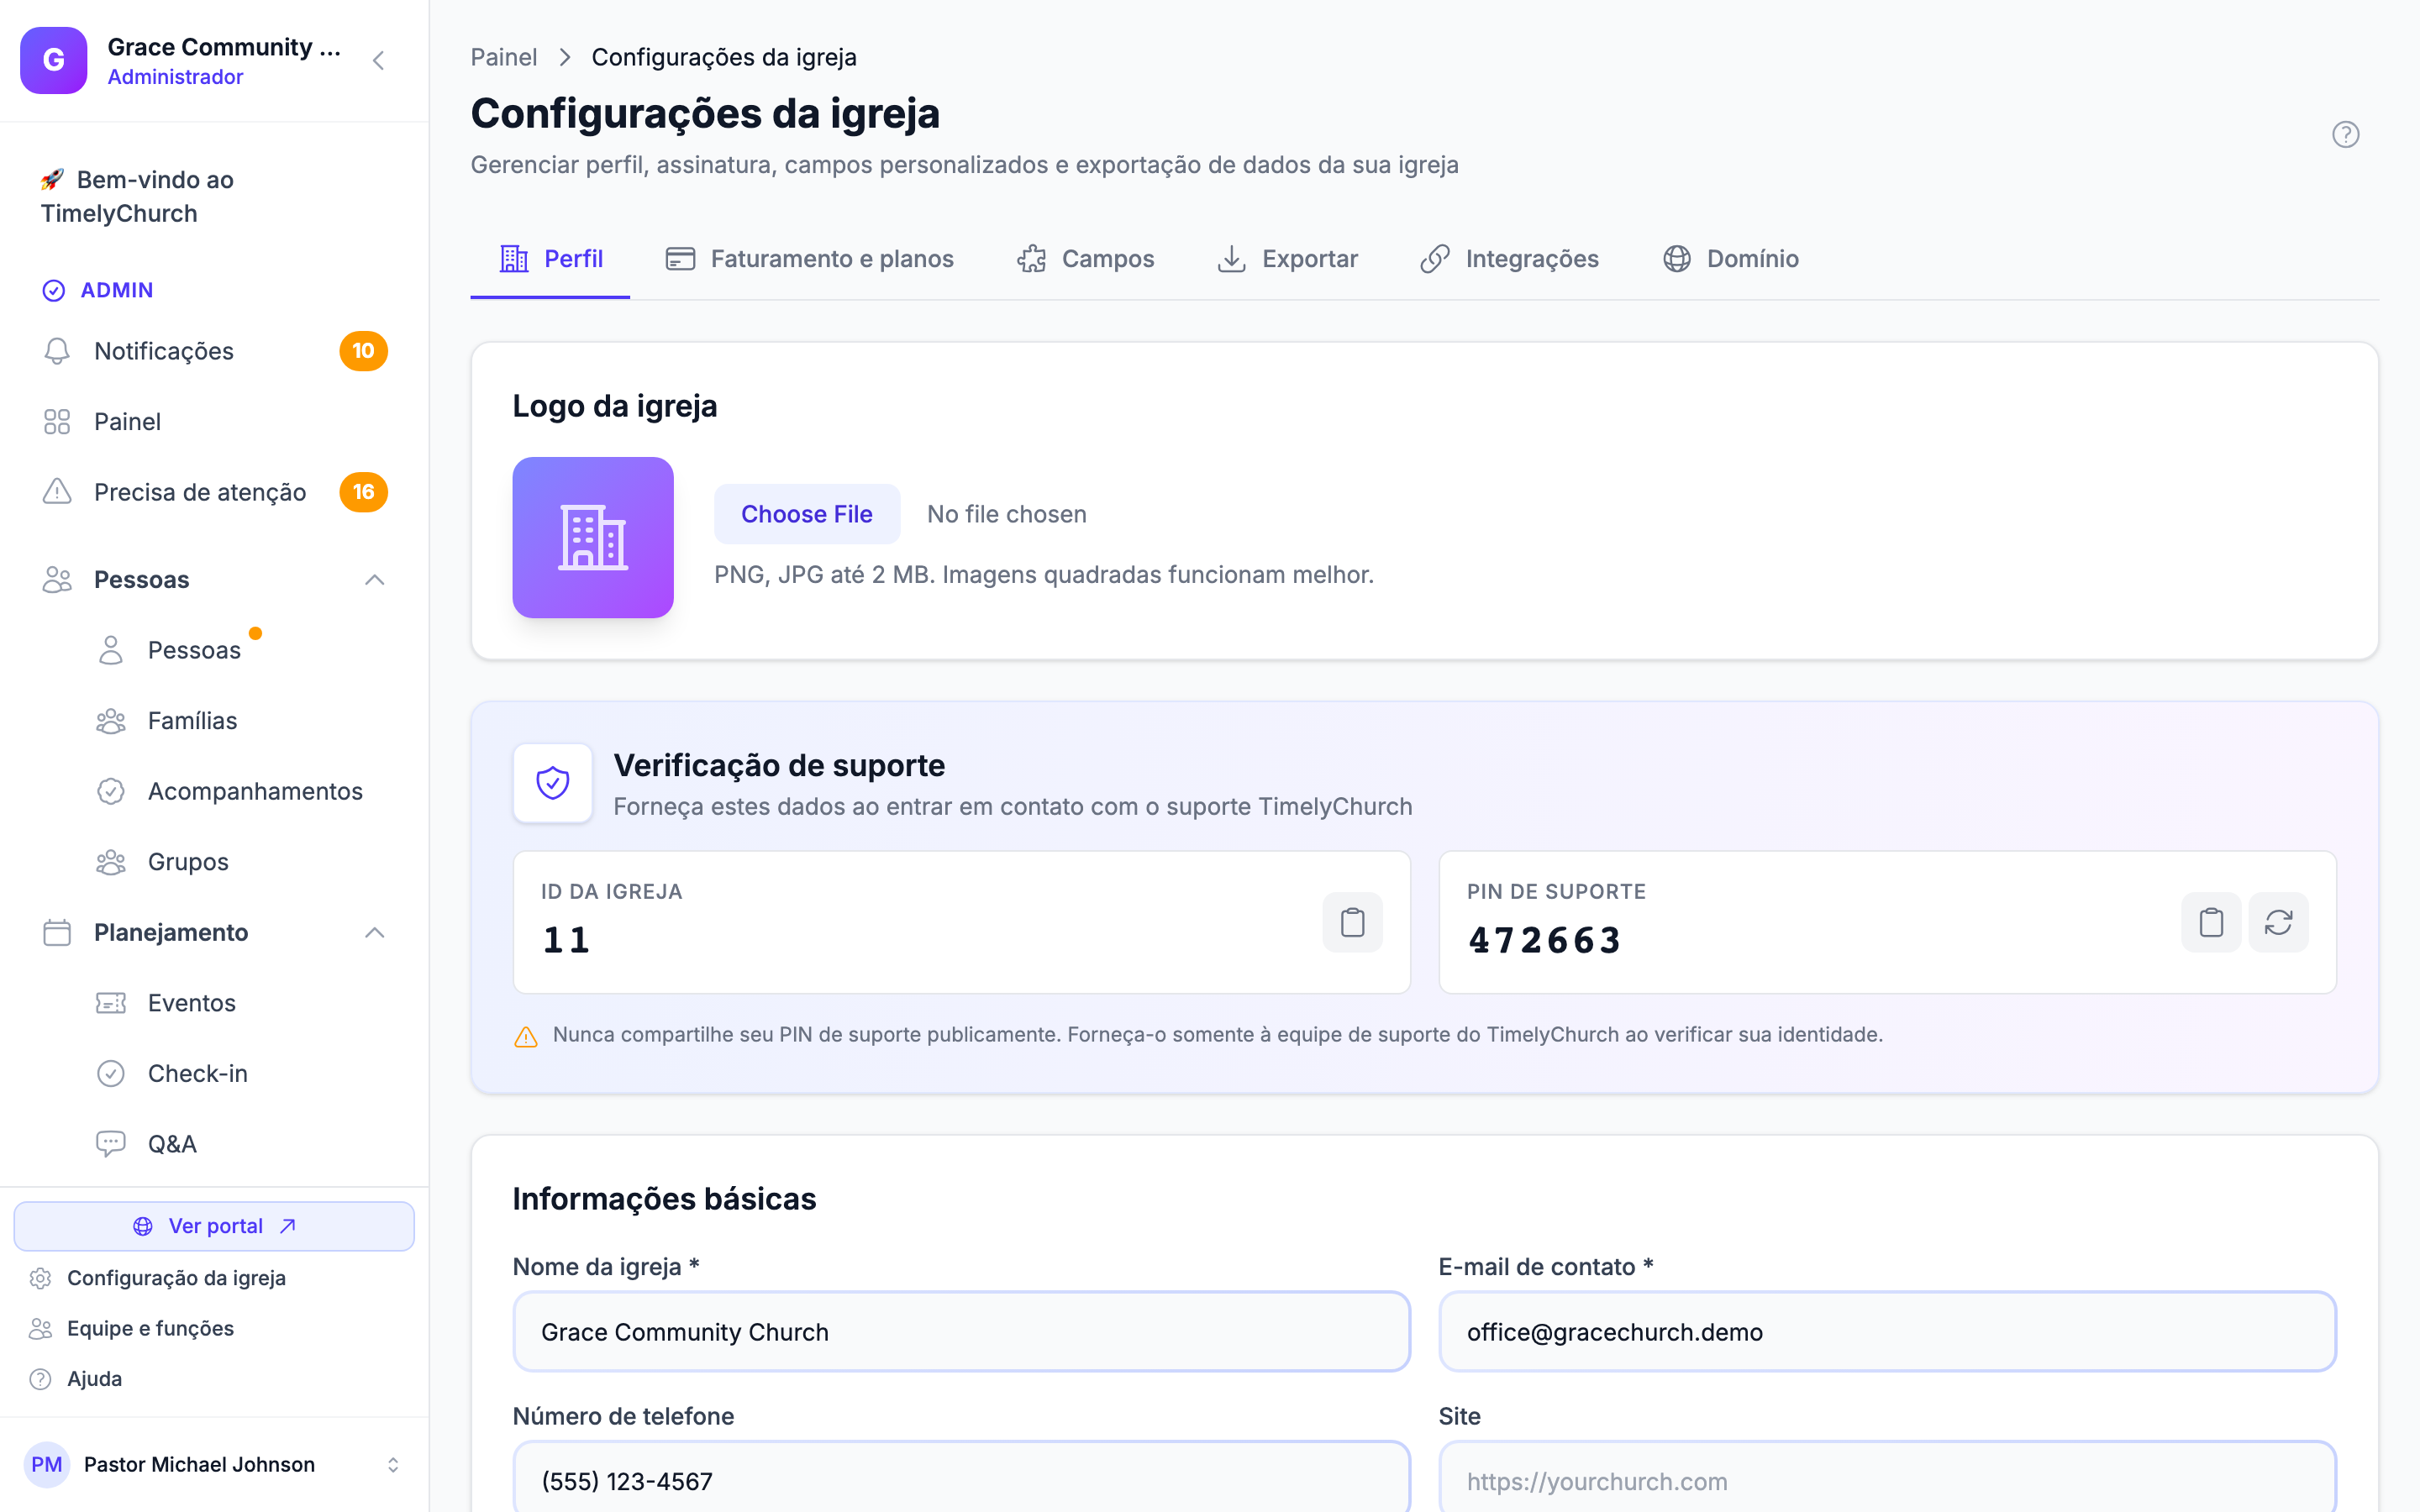Image resolution: width=2420 pixels, height=1512 pixels.
Task: Click the 10 notifications badge
Action: pos(363,351)
